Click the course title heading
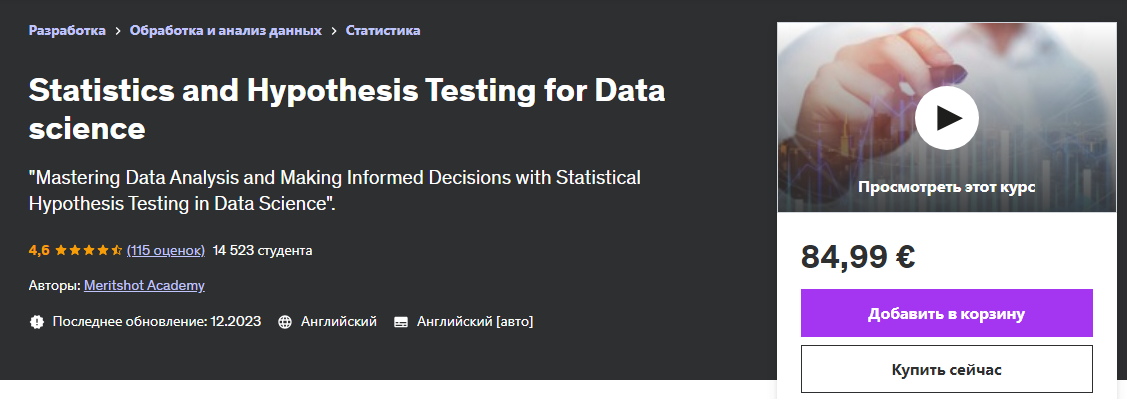The image size is (1127, 399). click(x=347, y=109)
